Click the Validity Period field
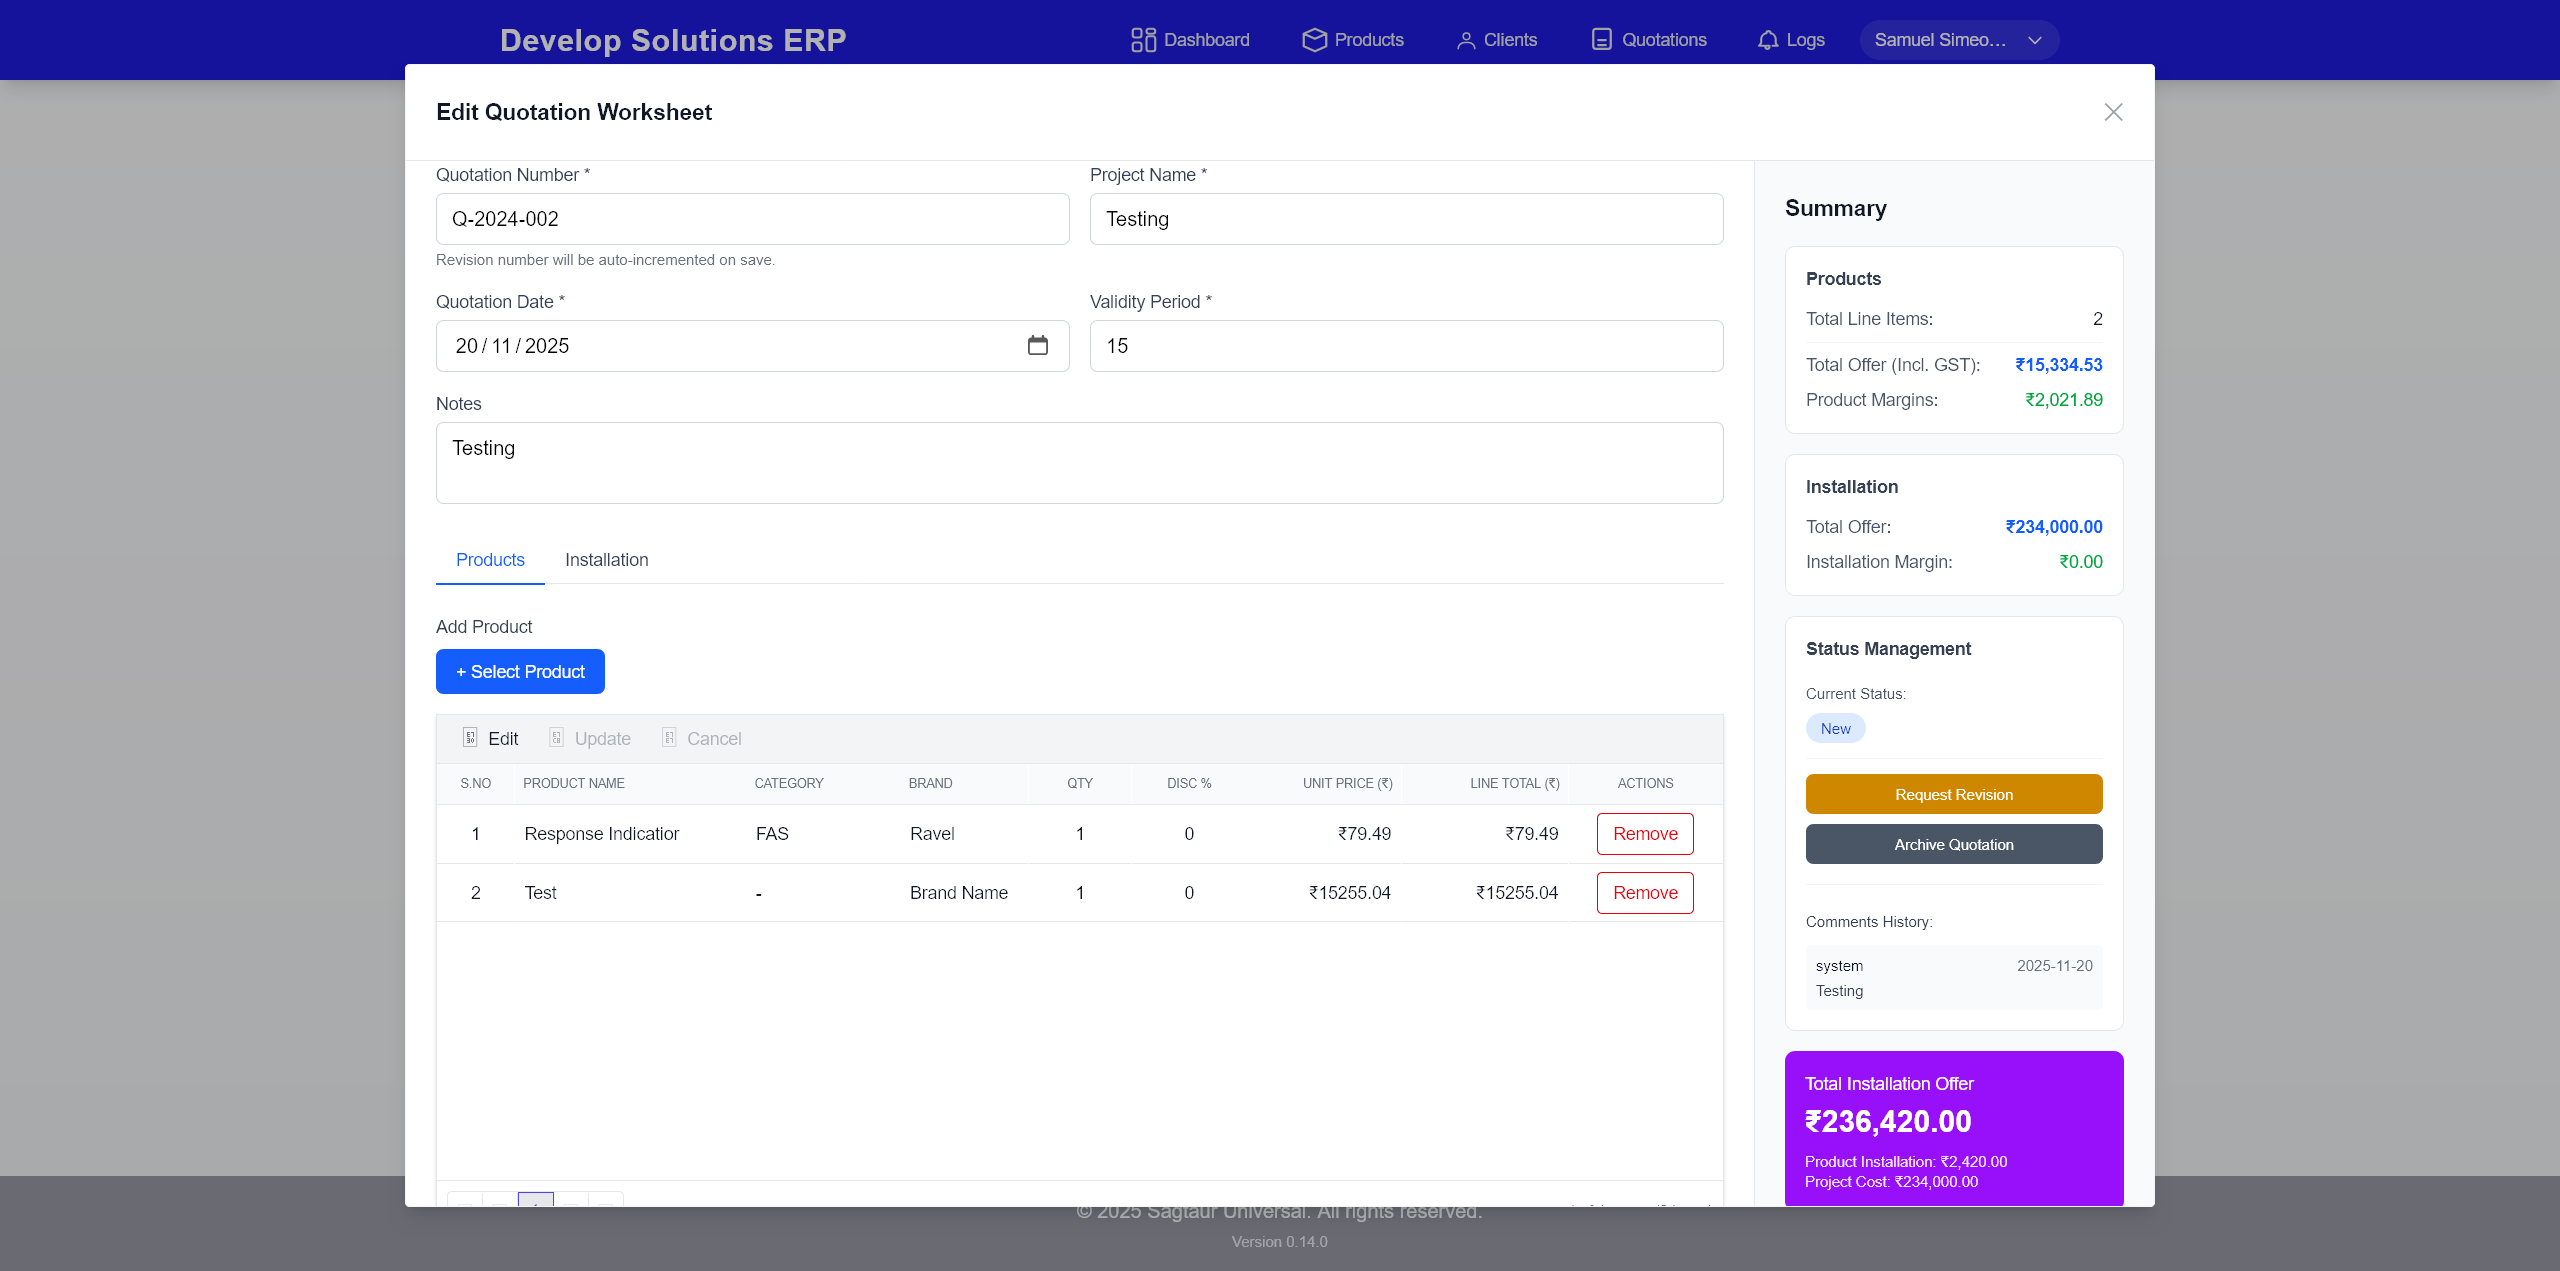 coord(1405,346)
